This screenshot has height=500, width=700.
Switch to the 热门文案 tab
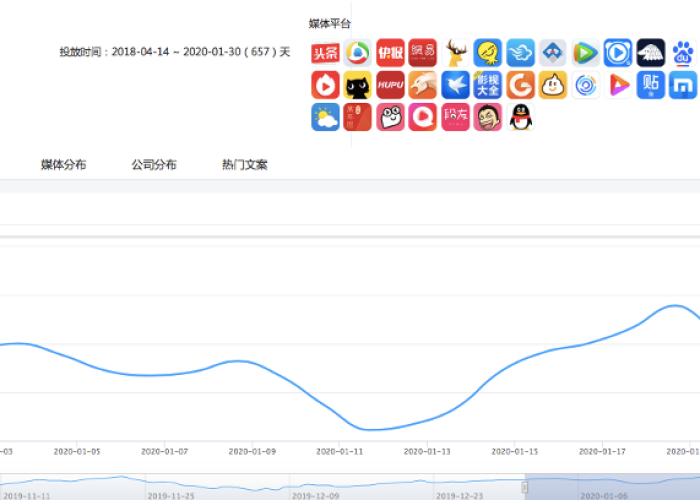245,165
